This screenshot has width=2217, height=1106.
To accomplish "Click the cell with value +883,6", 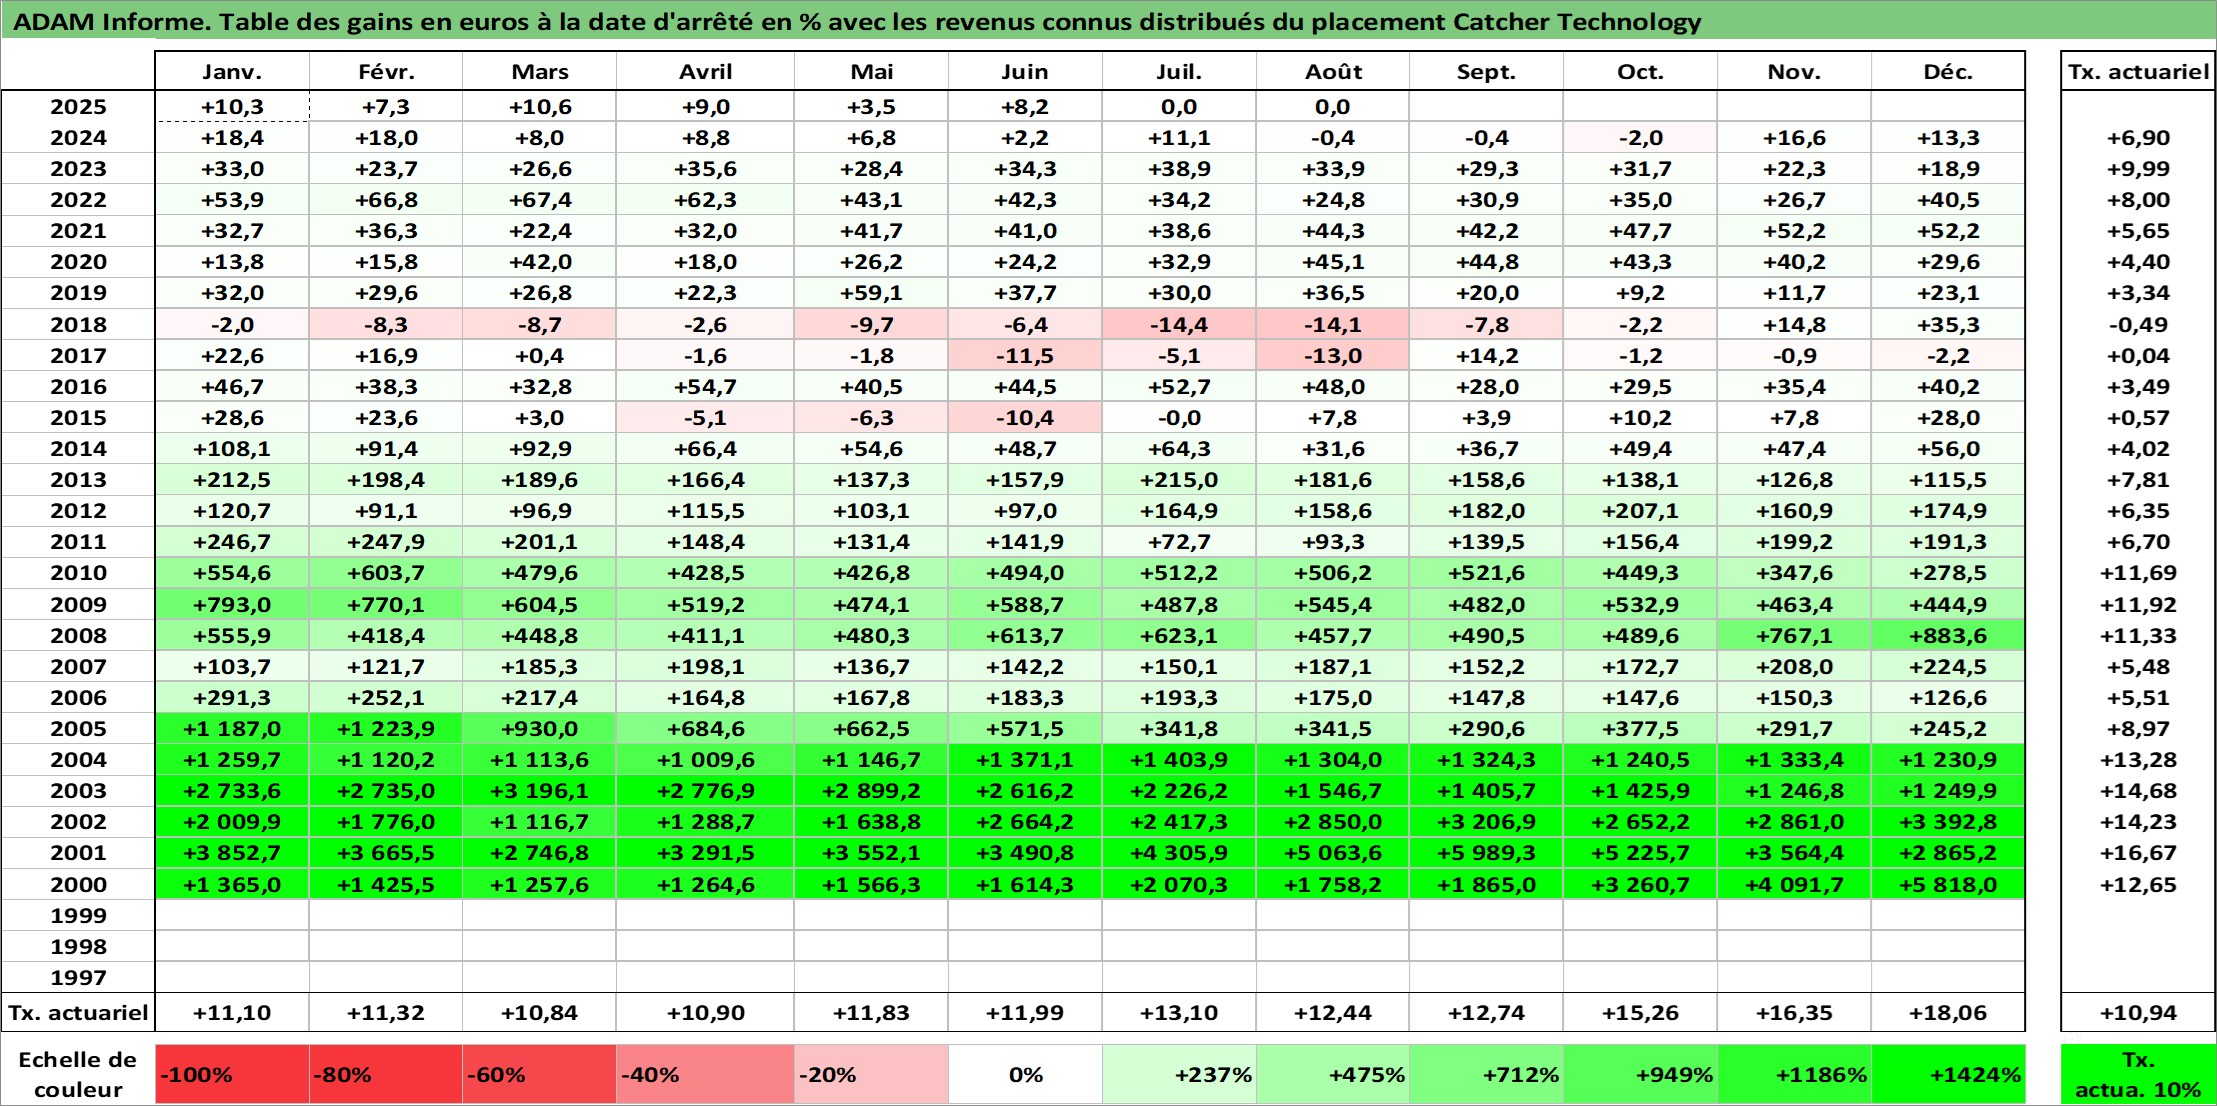I will point(1948,636).
